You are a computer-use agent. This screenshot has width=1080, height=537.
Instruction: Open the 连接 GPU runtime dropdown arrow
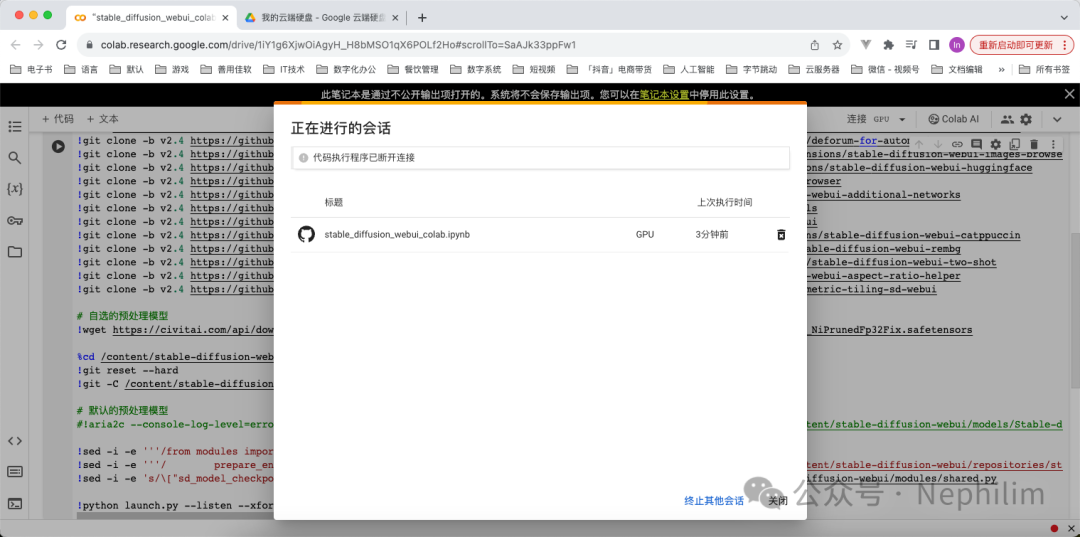click(902, 119)
